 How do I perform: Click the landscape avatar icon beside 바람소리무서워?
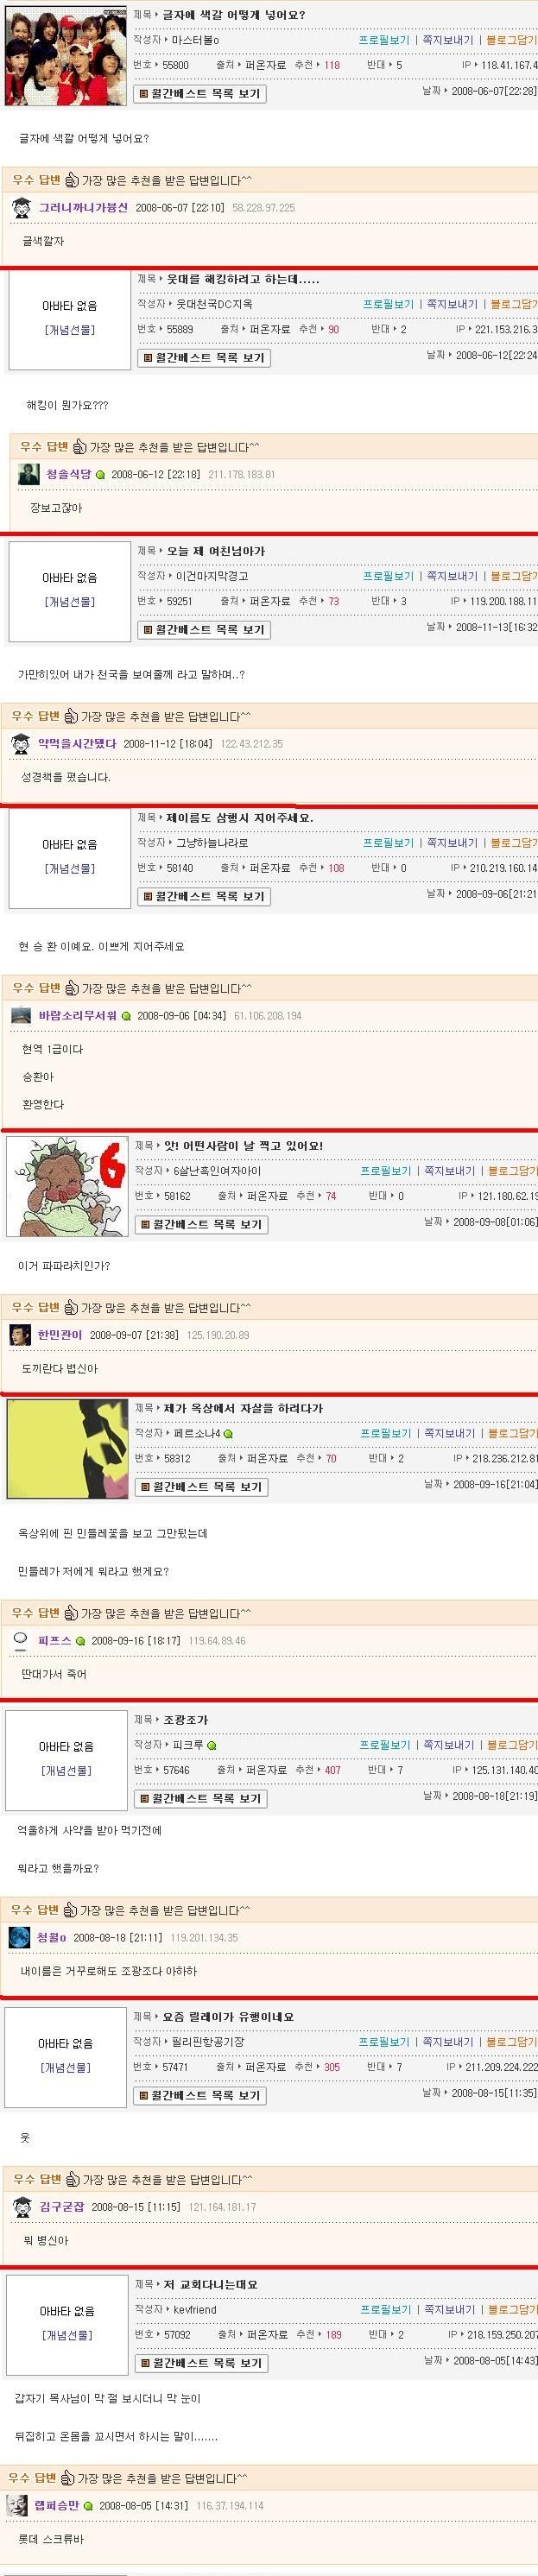point(21,1015)
